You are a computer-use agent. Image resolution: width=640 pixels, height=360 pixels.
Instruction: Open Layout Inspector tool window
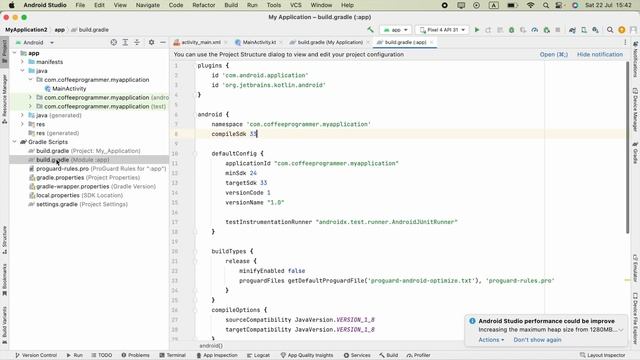(602, 355)
